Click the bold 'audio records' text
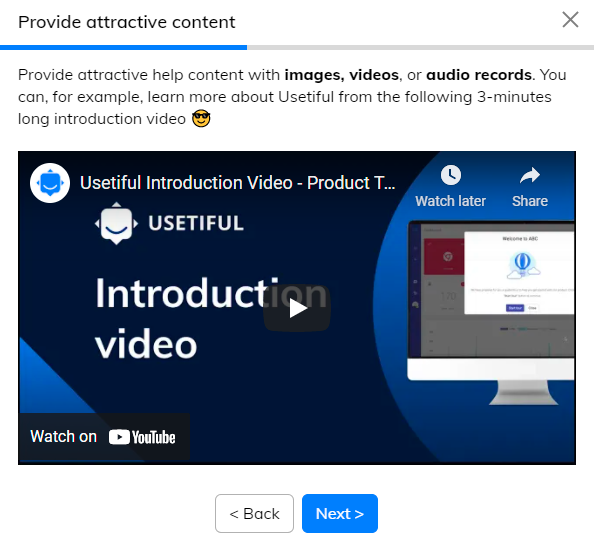Screen dimensions: 594x543 [x=479, y=75]
